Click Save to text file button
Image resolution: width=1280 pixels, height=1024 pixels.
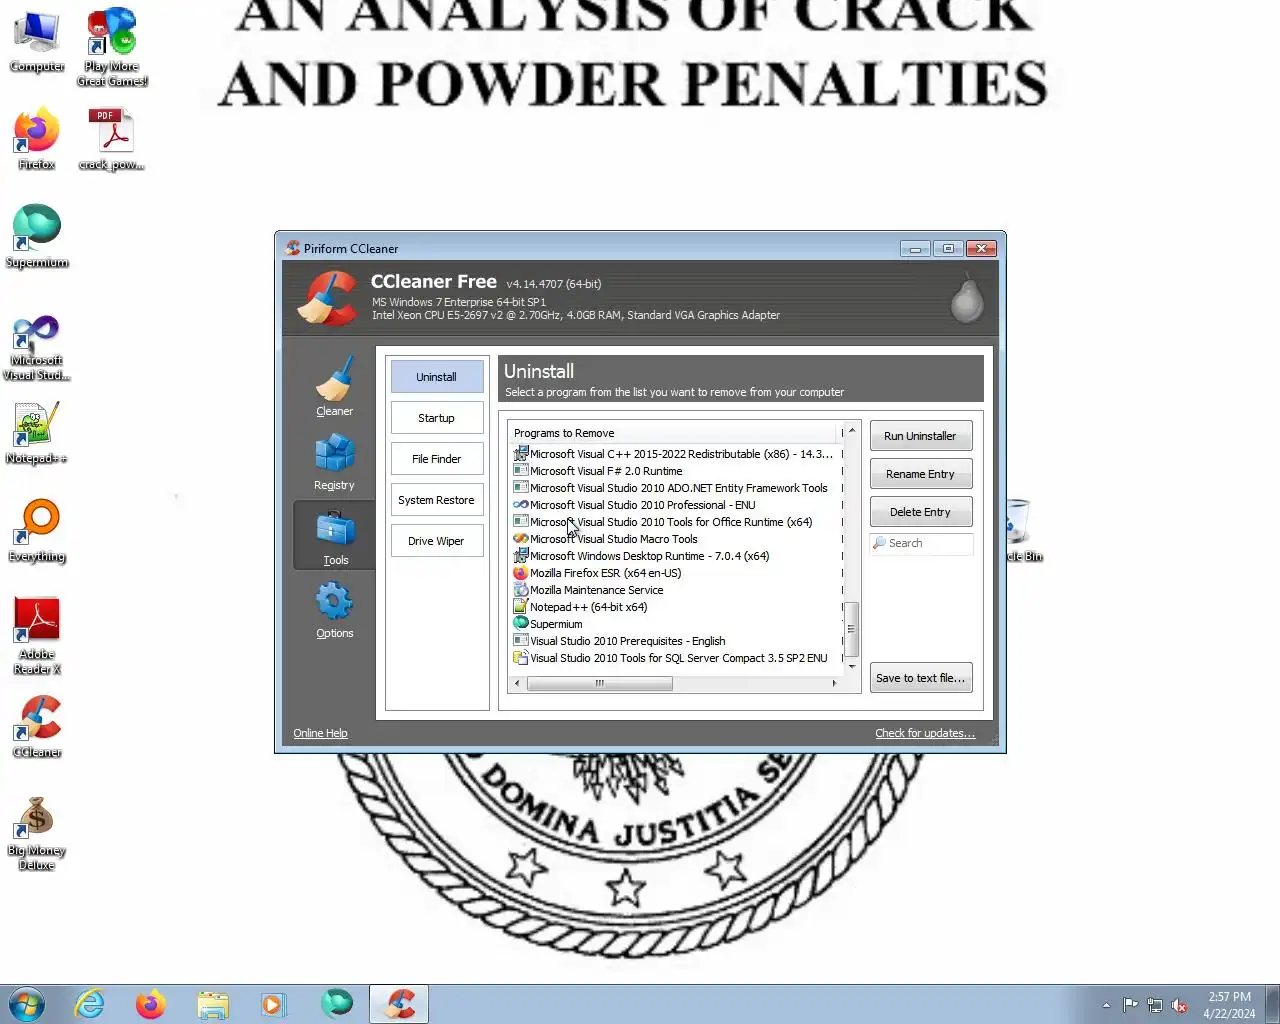click(x=921, y=678)
